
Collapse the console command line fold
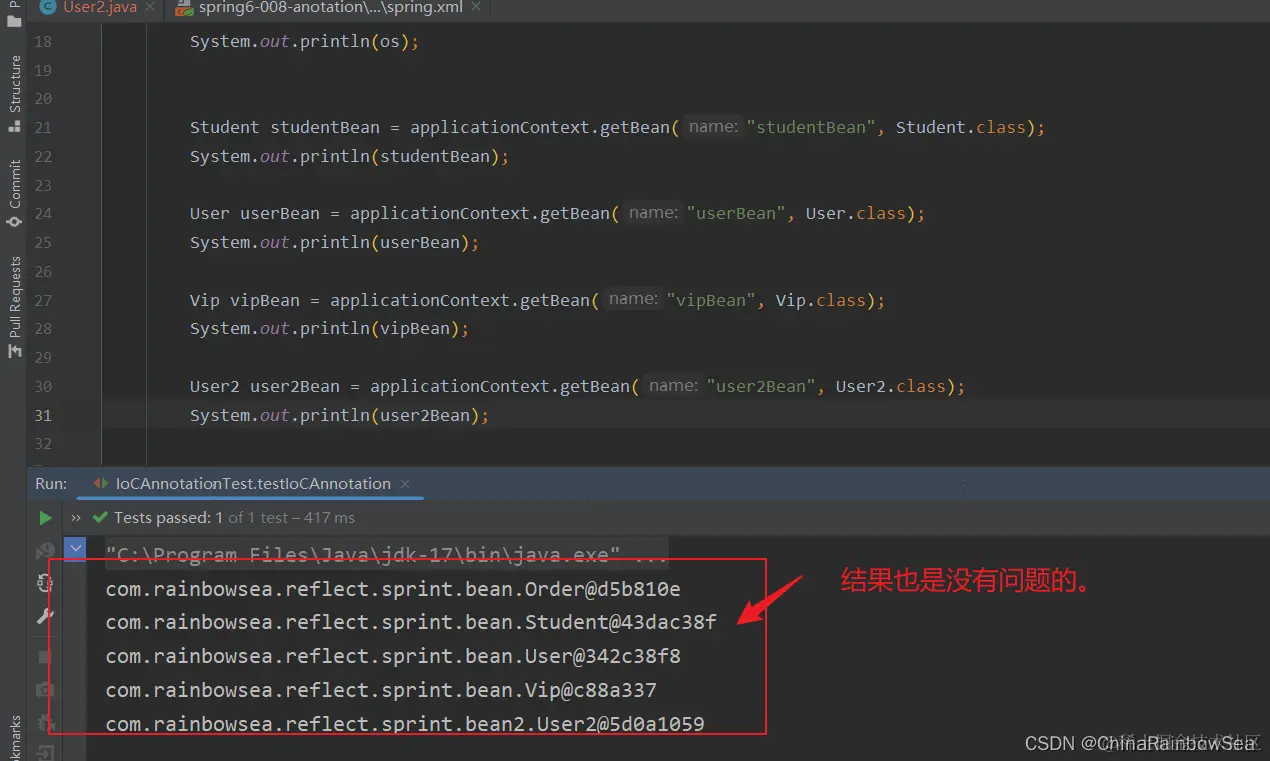(76, 549)
